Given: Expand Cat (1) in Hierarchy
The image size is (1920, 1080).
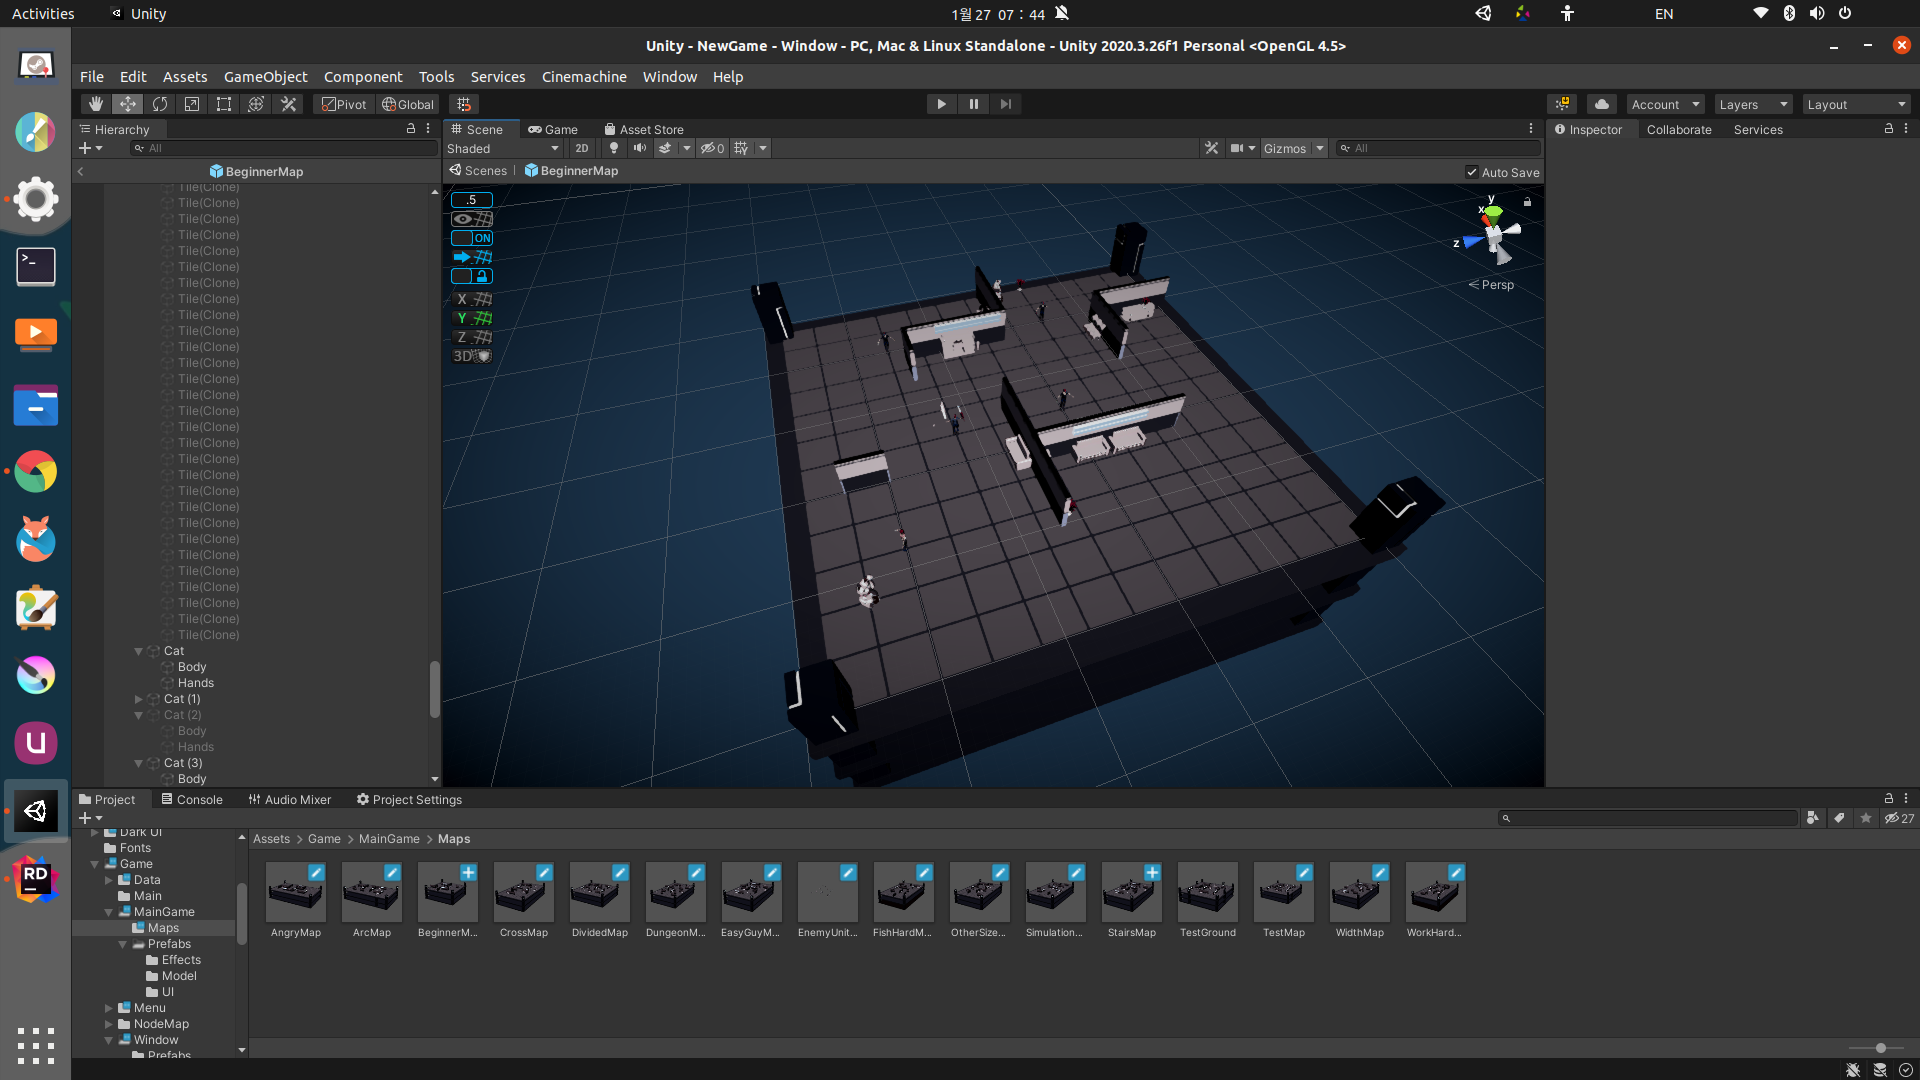Looking at the screenshot, I should coord(138,699).
